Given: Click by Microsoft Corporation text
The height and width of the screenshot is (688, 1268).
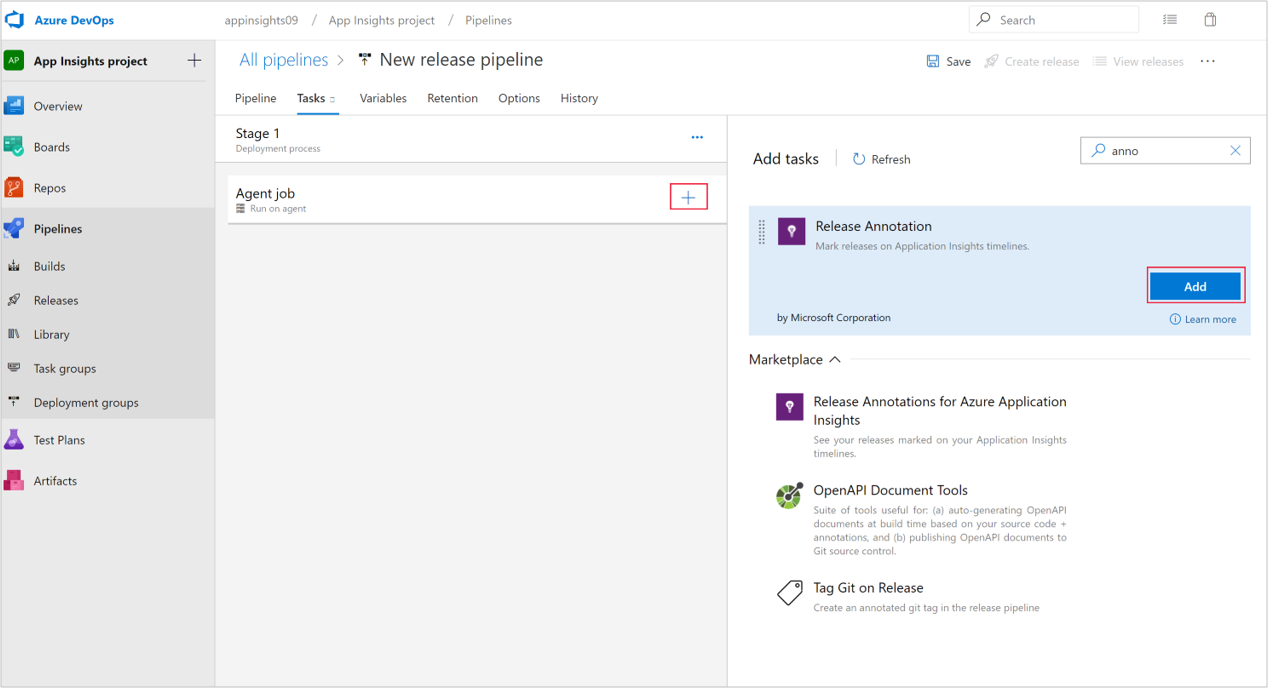Looking at the screenshot, I should [x=834, y=318].
